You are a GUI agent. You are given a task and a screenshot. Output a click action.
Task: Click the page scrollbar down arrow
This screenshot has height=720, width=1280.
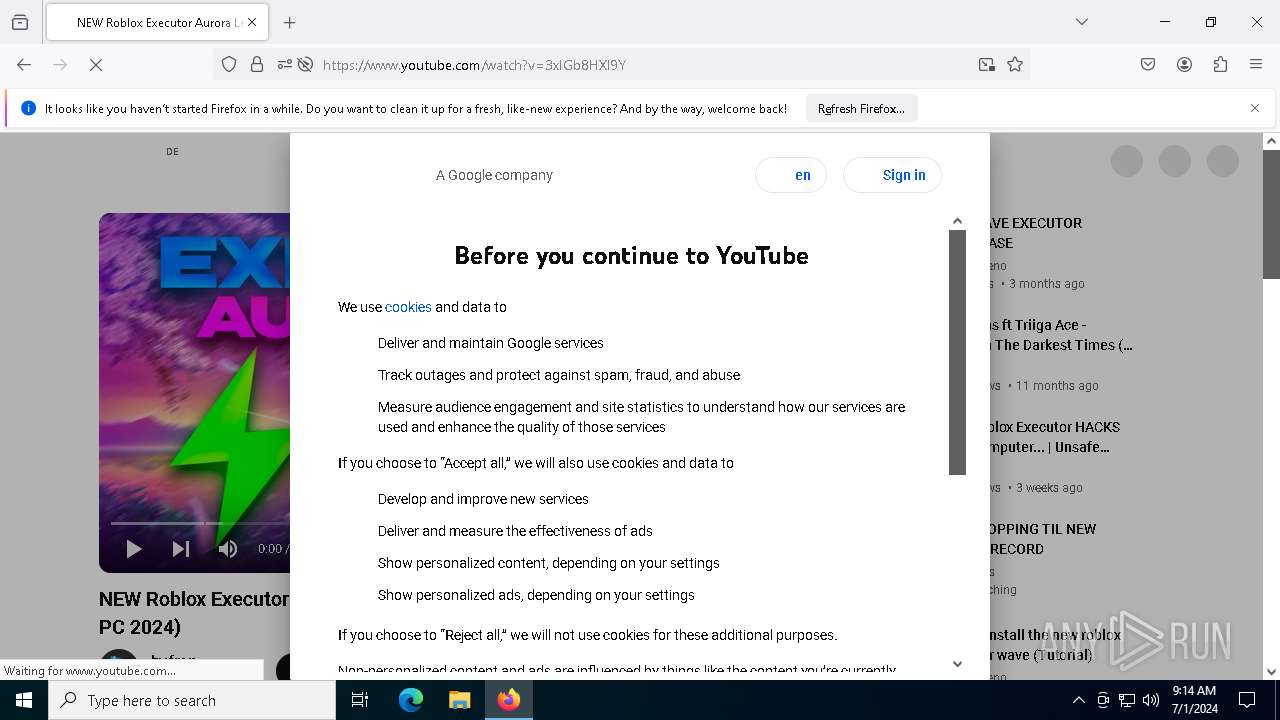point(1271,672)
